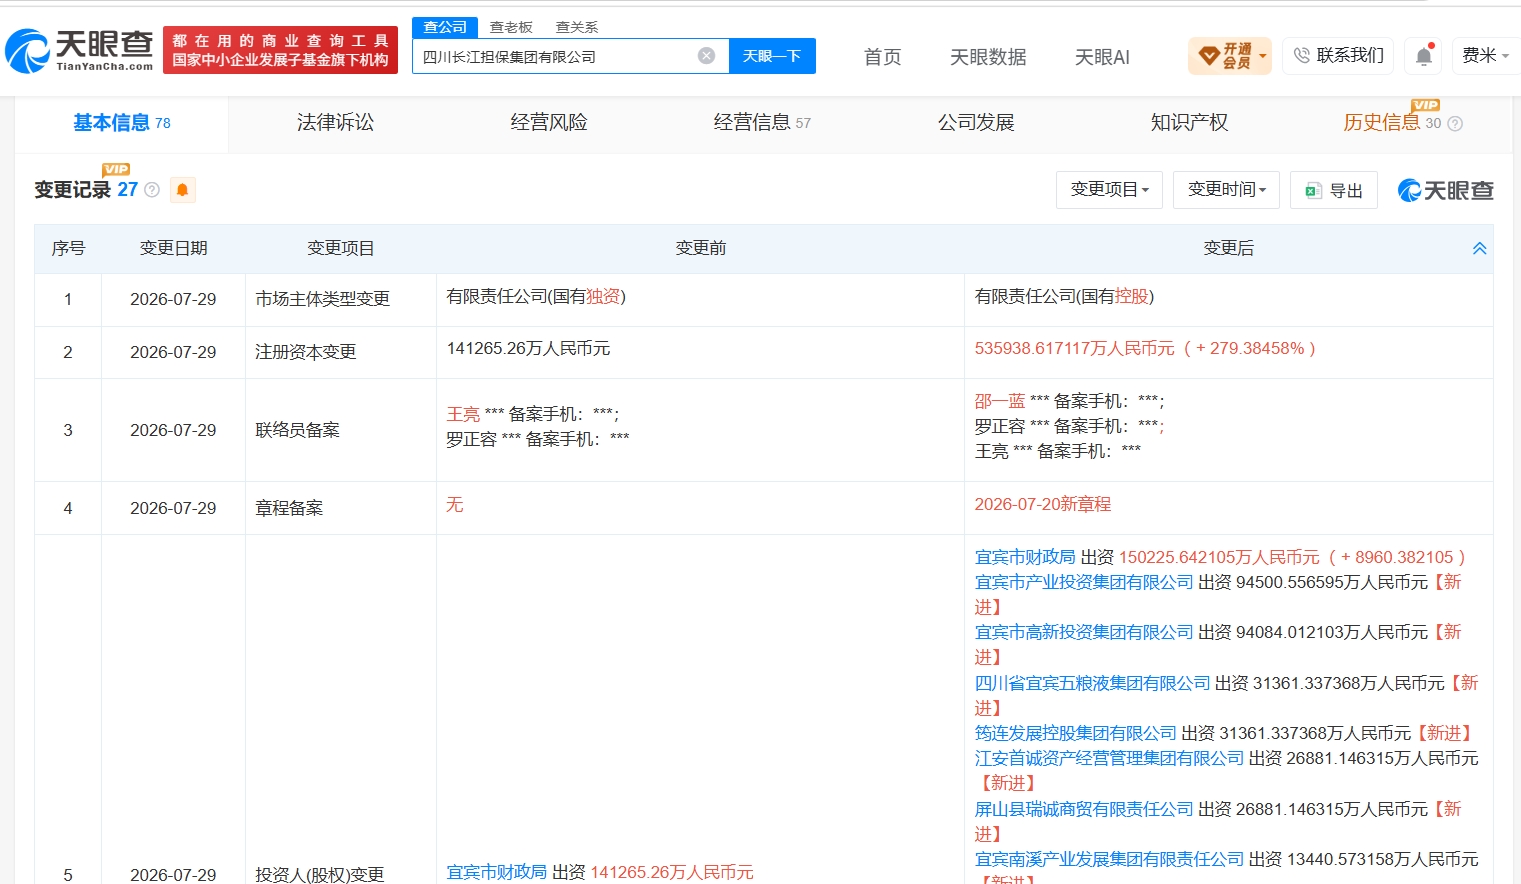The image size is (1521, 884).
Task: Open the 开通会员 VIP dropdown
Action: [x=1229, y=56]
